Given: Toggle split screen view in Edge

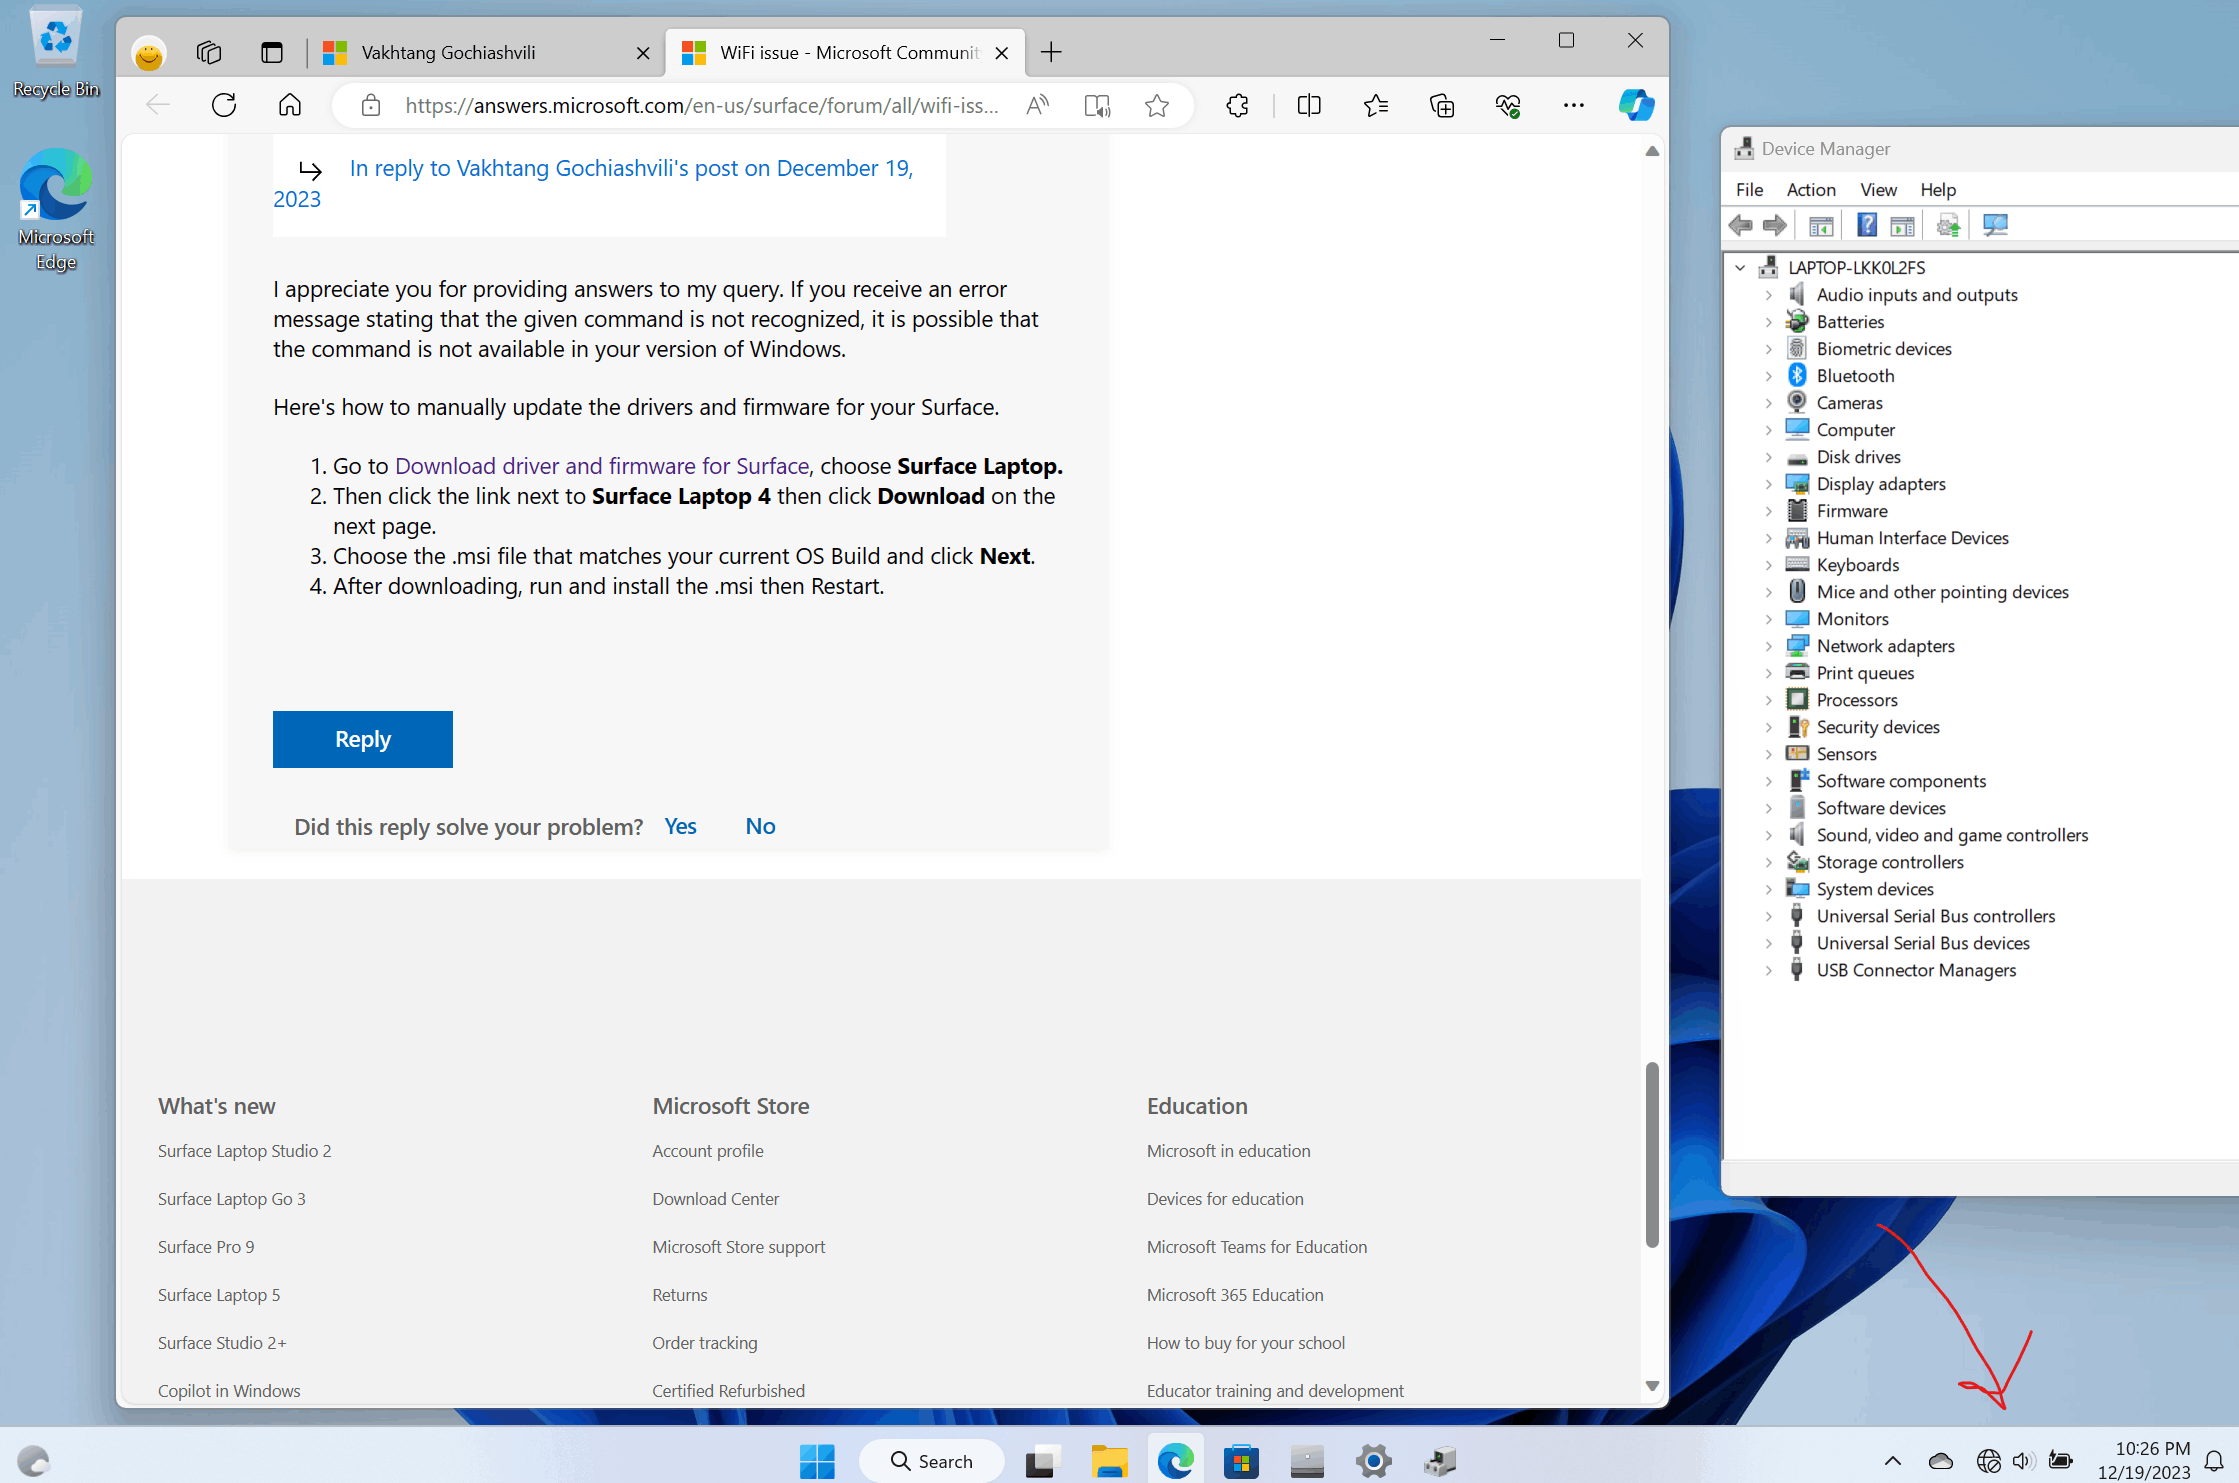Looking at the screenshot, I should coord(1308,105).
